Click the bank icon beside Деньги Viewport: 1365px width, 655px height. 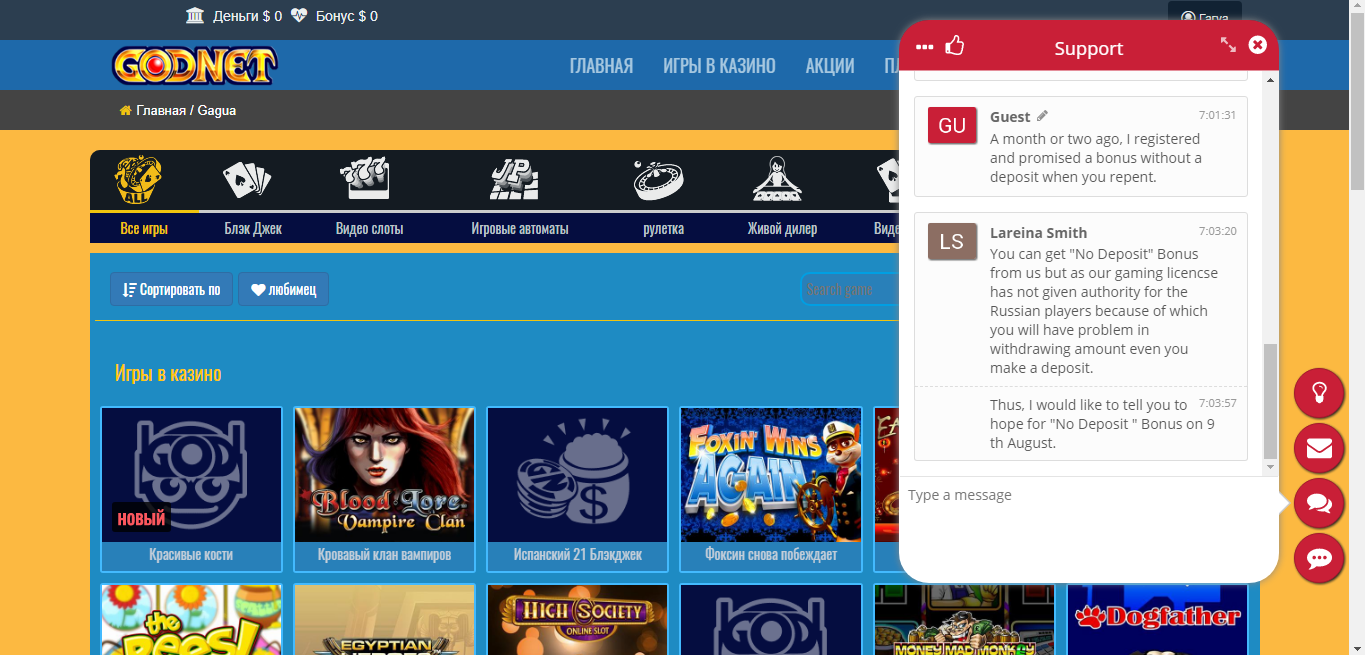pyautogui.click(x=195, y=16)
